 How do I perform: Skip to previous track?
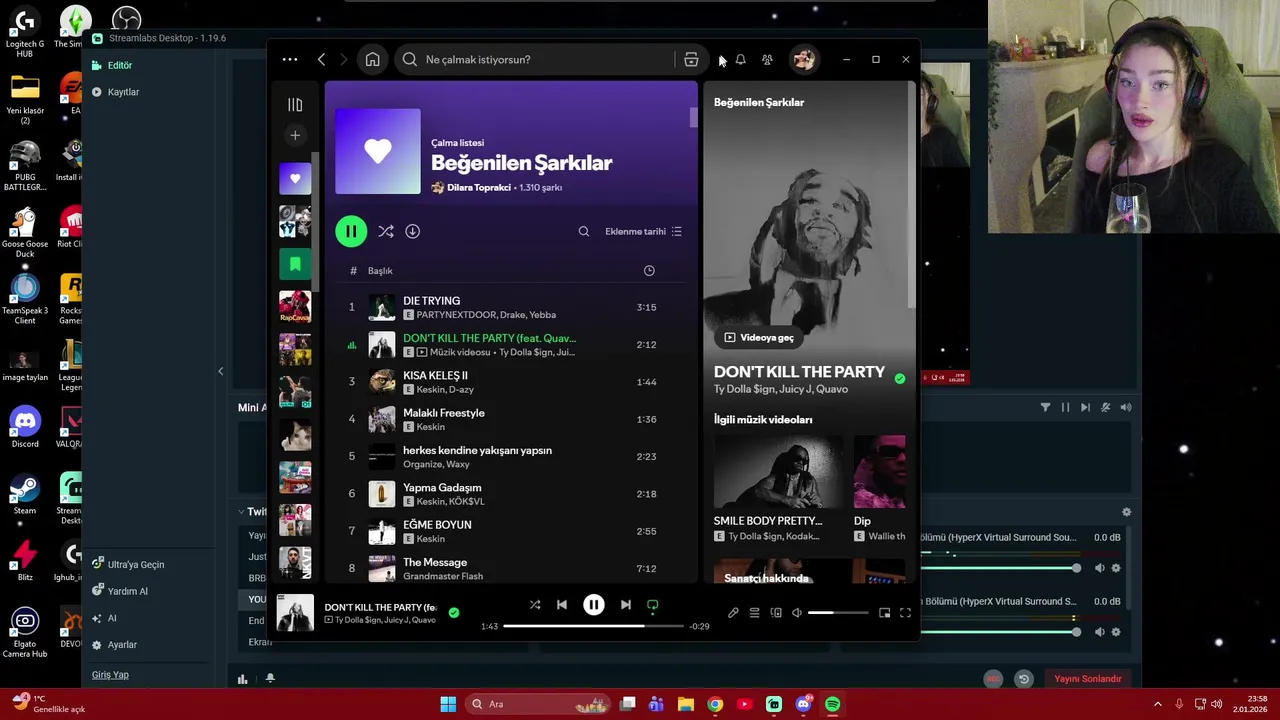562,604
